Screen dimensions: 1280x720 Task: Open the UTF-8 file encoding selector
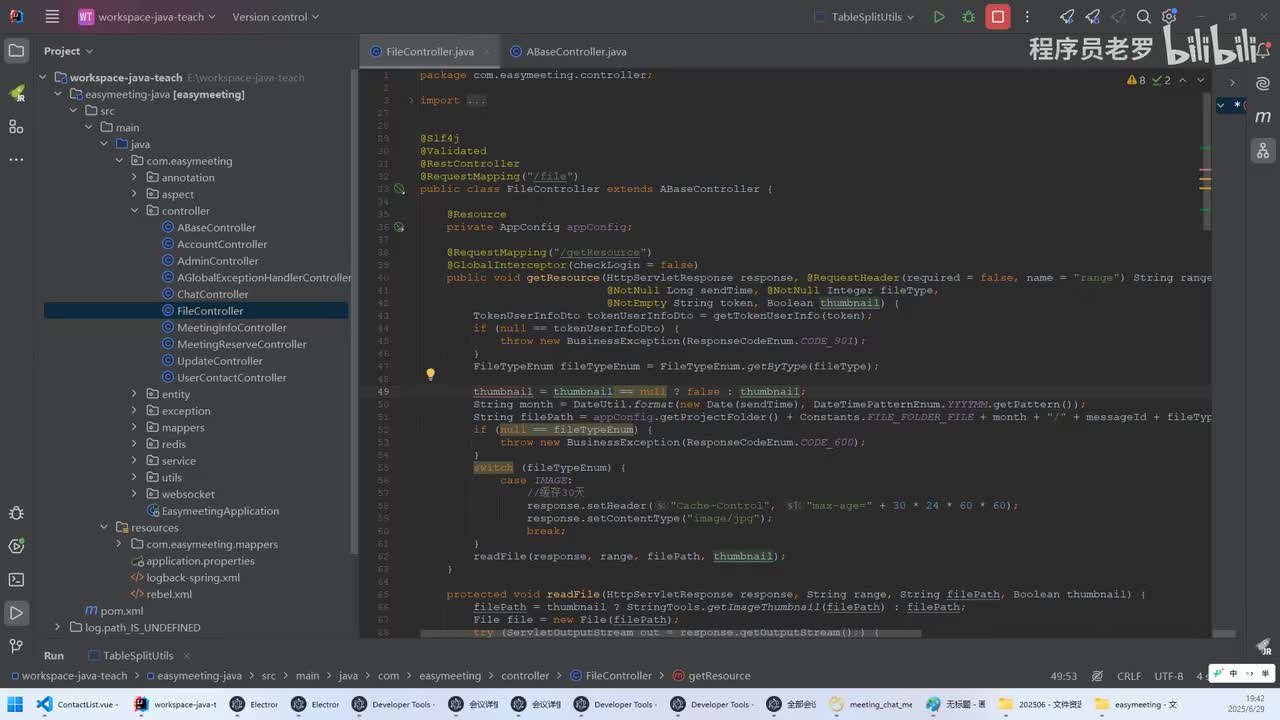pyautogui.click(x=1169, y=676)
